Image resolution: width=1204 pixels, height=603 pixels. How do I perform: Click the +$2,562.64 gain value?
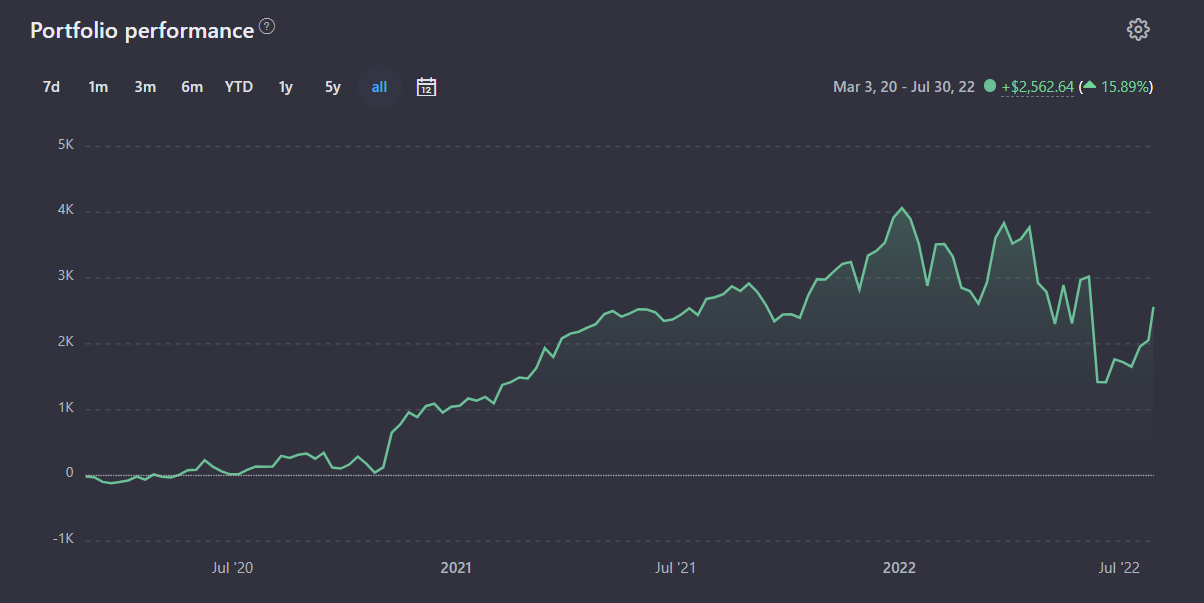coord(1038,87)
